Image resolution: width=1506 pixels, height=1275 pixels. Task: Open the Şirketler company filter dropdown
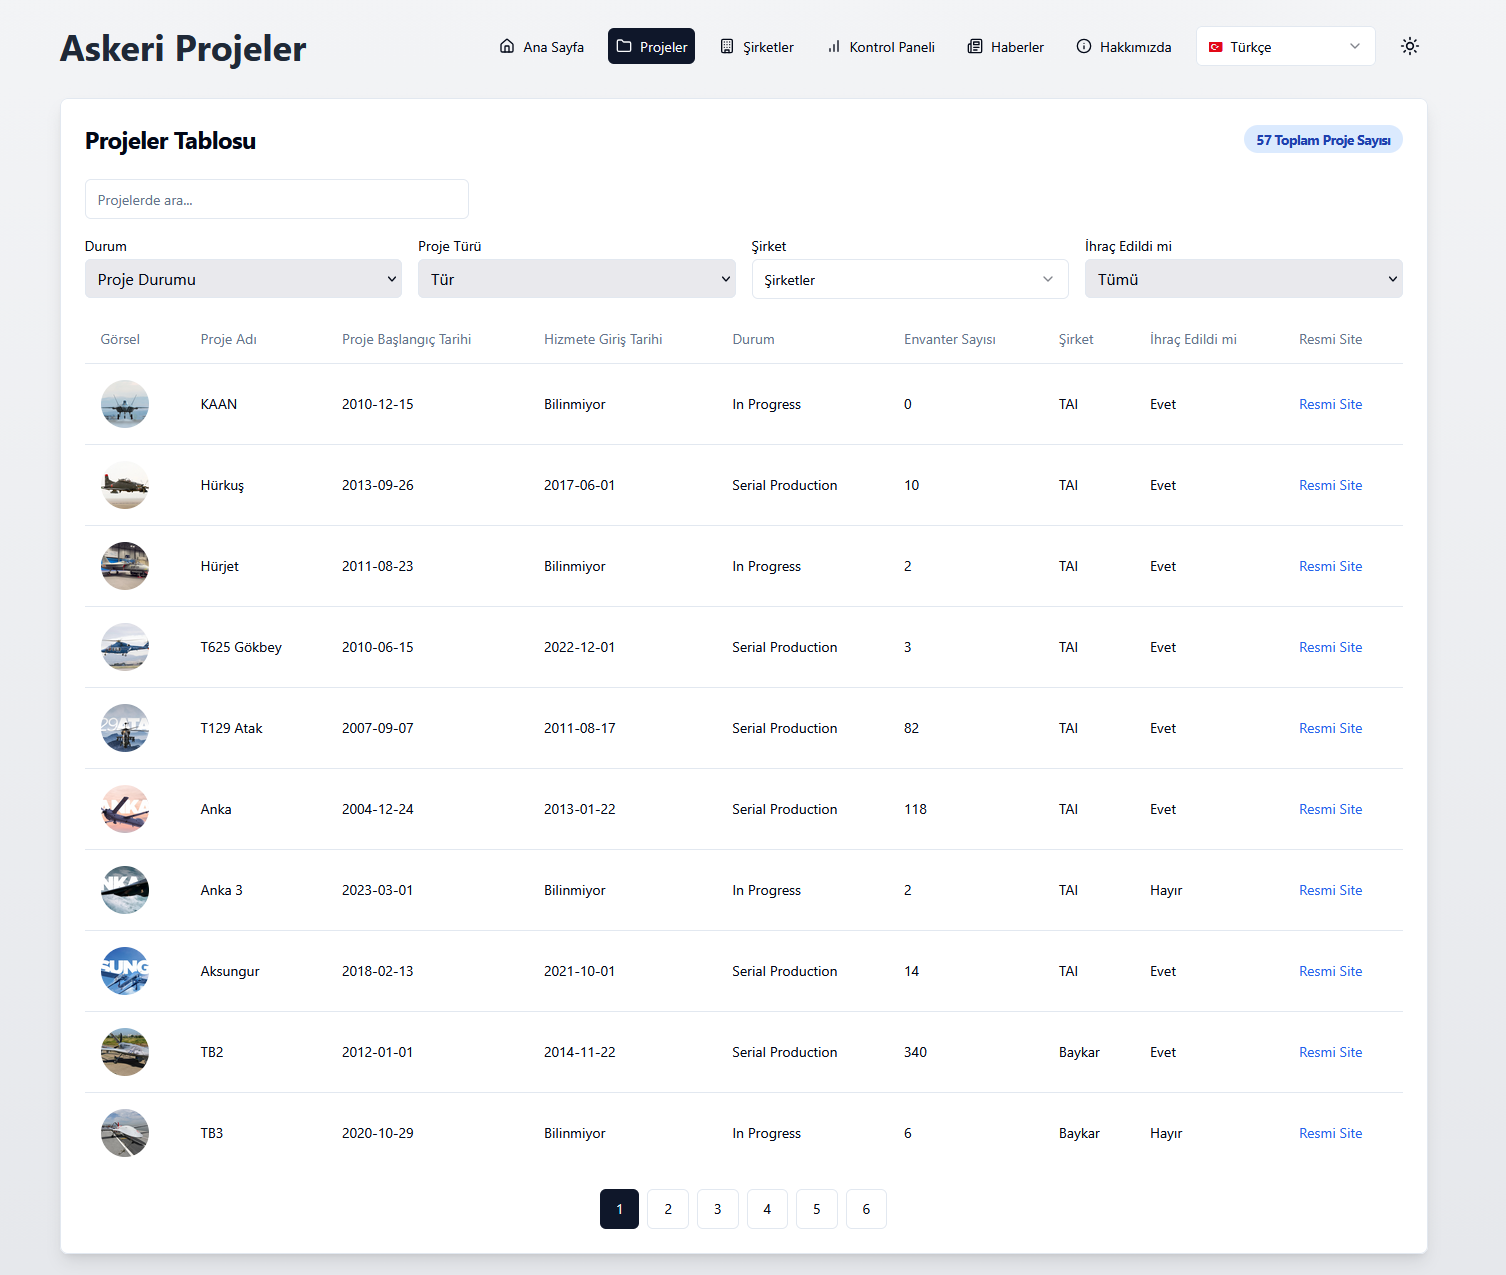point(909,279)
